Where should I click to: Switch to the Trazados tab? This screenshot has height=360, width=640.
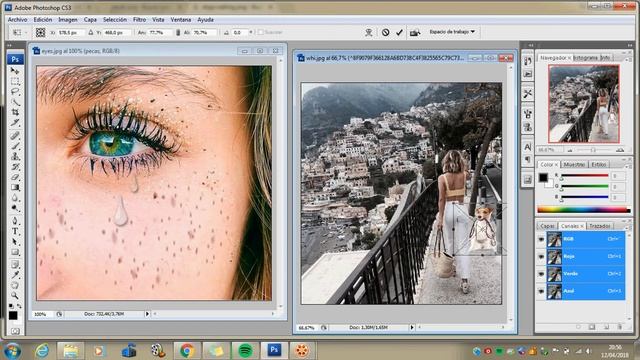[x=599, y=226]
